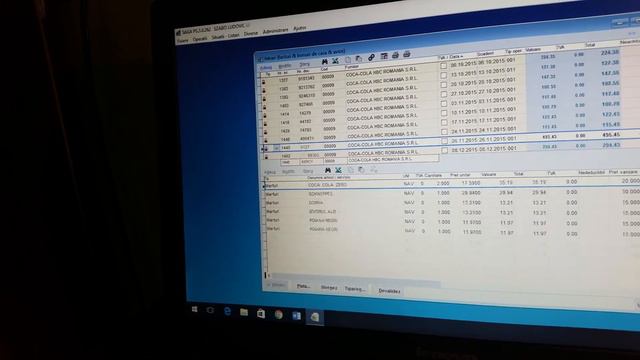Image resolution: width=640 pixels, height=360 pixels.
Task: Tick checkbox on row dated 20.10.2015
Action: coord(444,84)
